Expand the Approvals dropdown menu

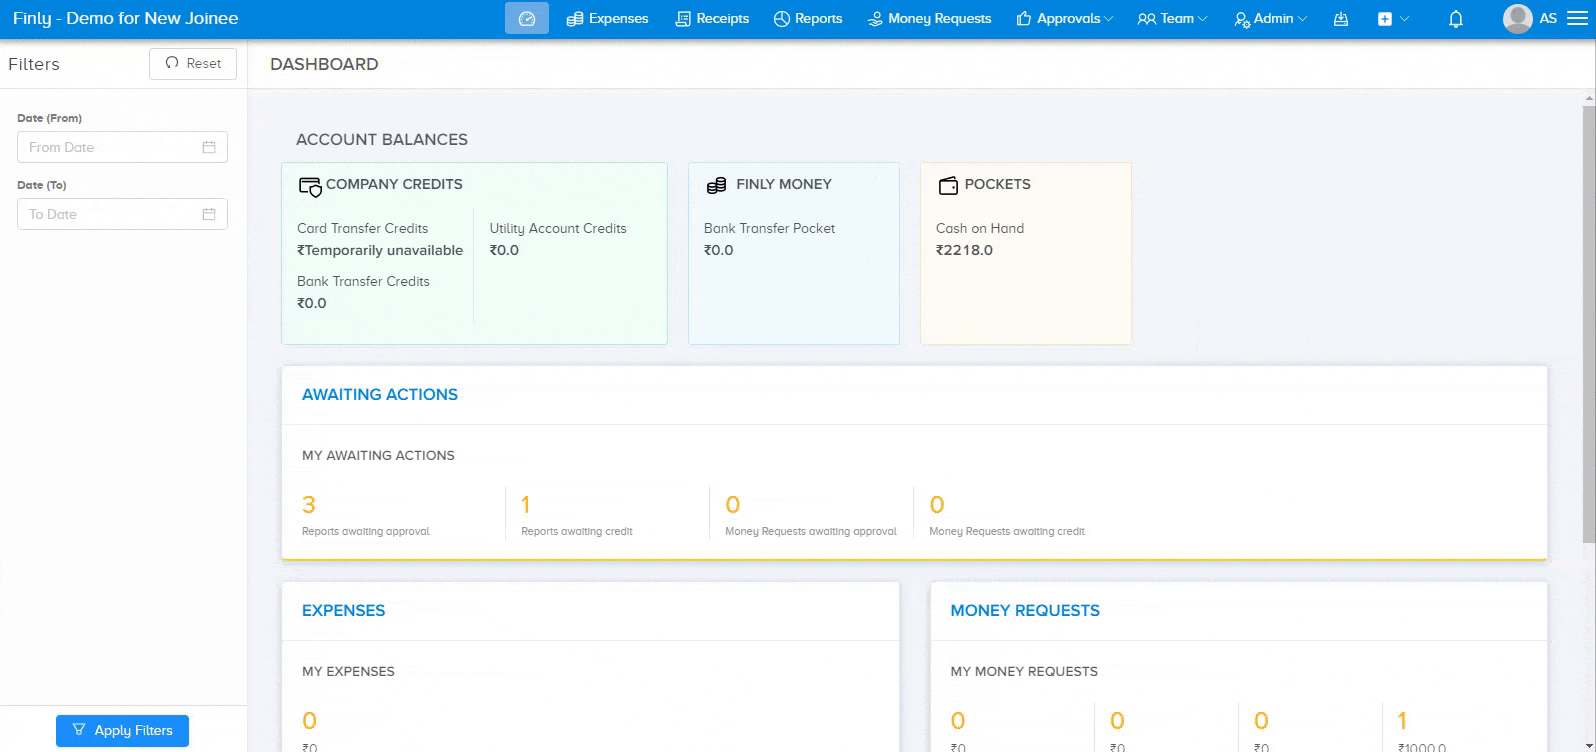point(1064,19)
